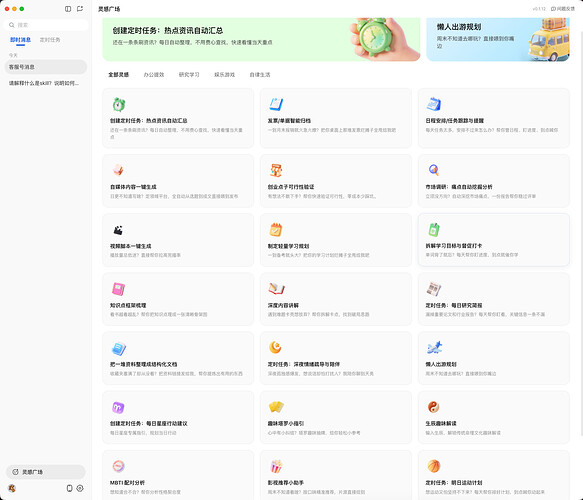Start a new chat via compose icon
The width and height of the screenshot is (583, 500).
click(80, 9)
